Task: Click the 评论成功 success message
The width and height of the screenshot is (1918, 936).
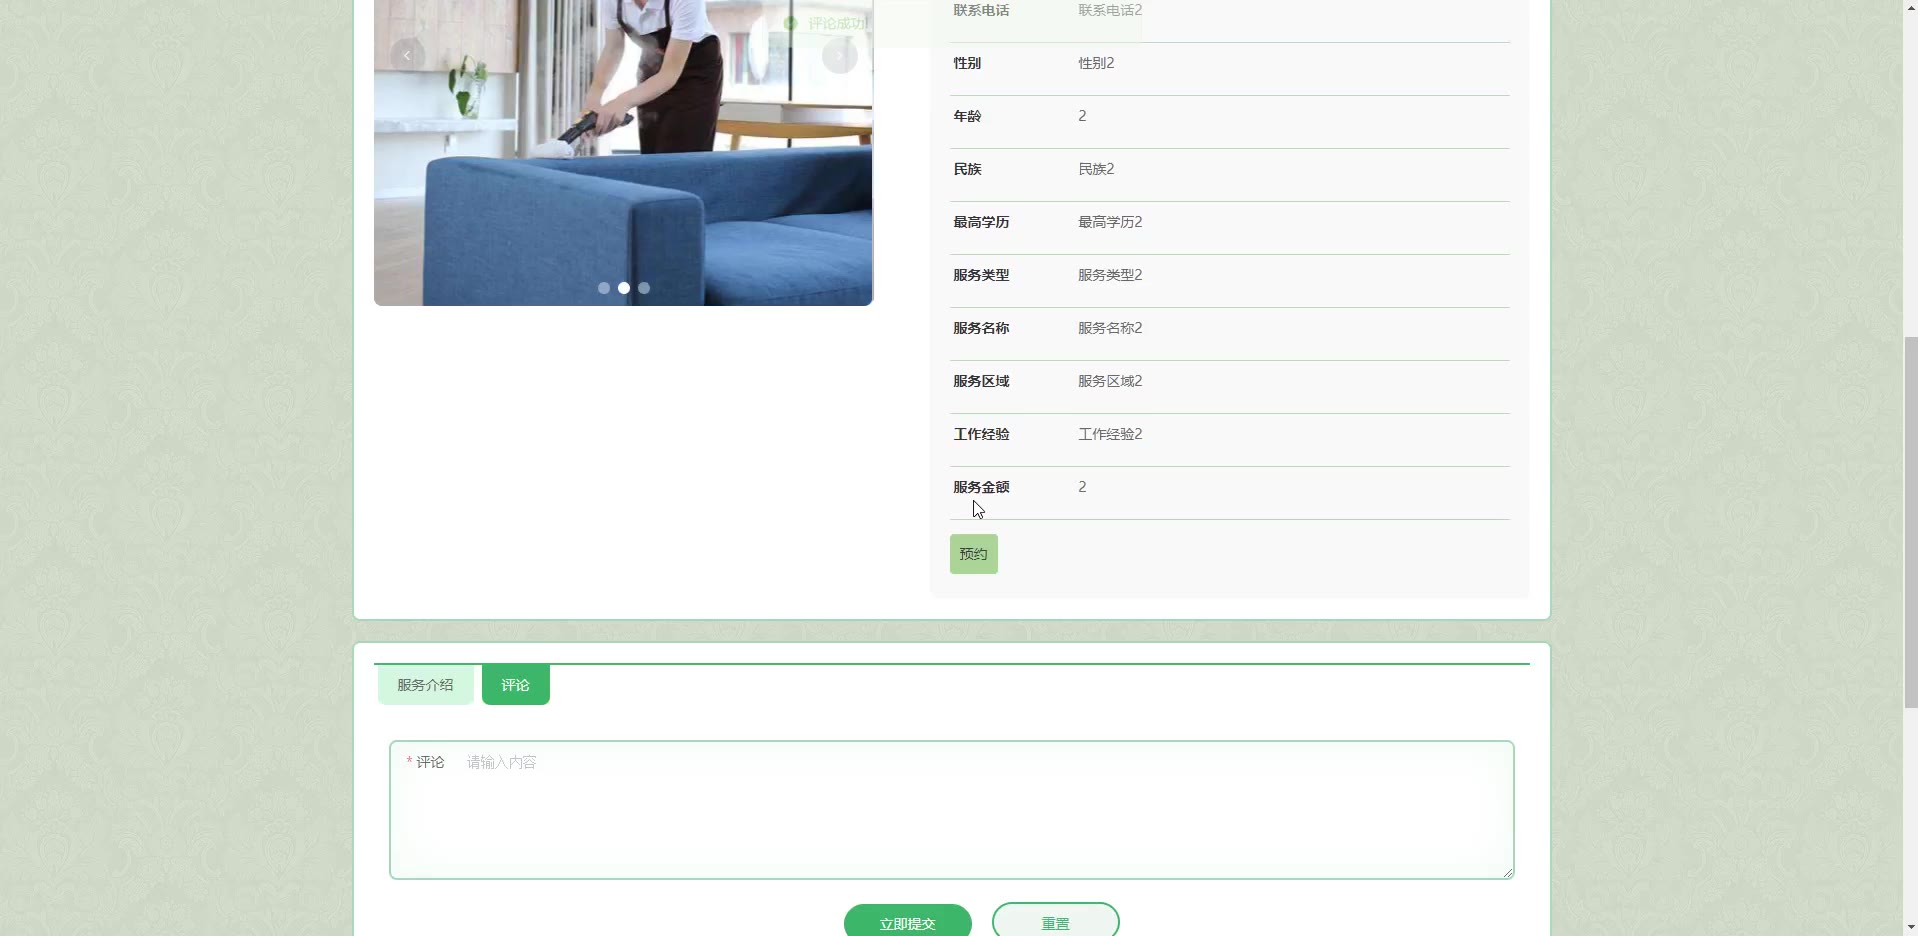Action: (x=837, y=23)
